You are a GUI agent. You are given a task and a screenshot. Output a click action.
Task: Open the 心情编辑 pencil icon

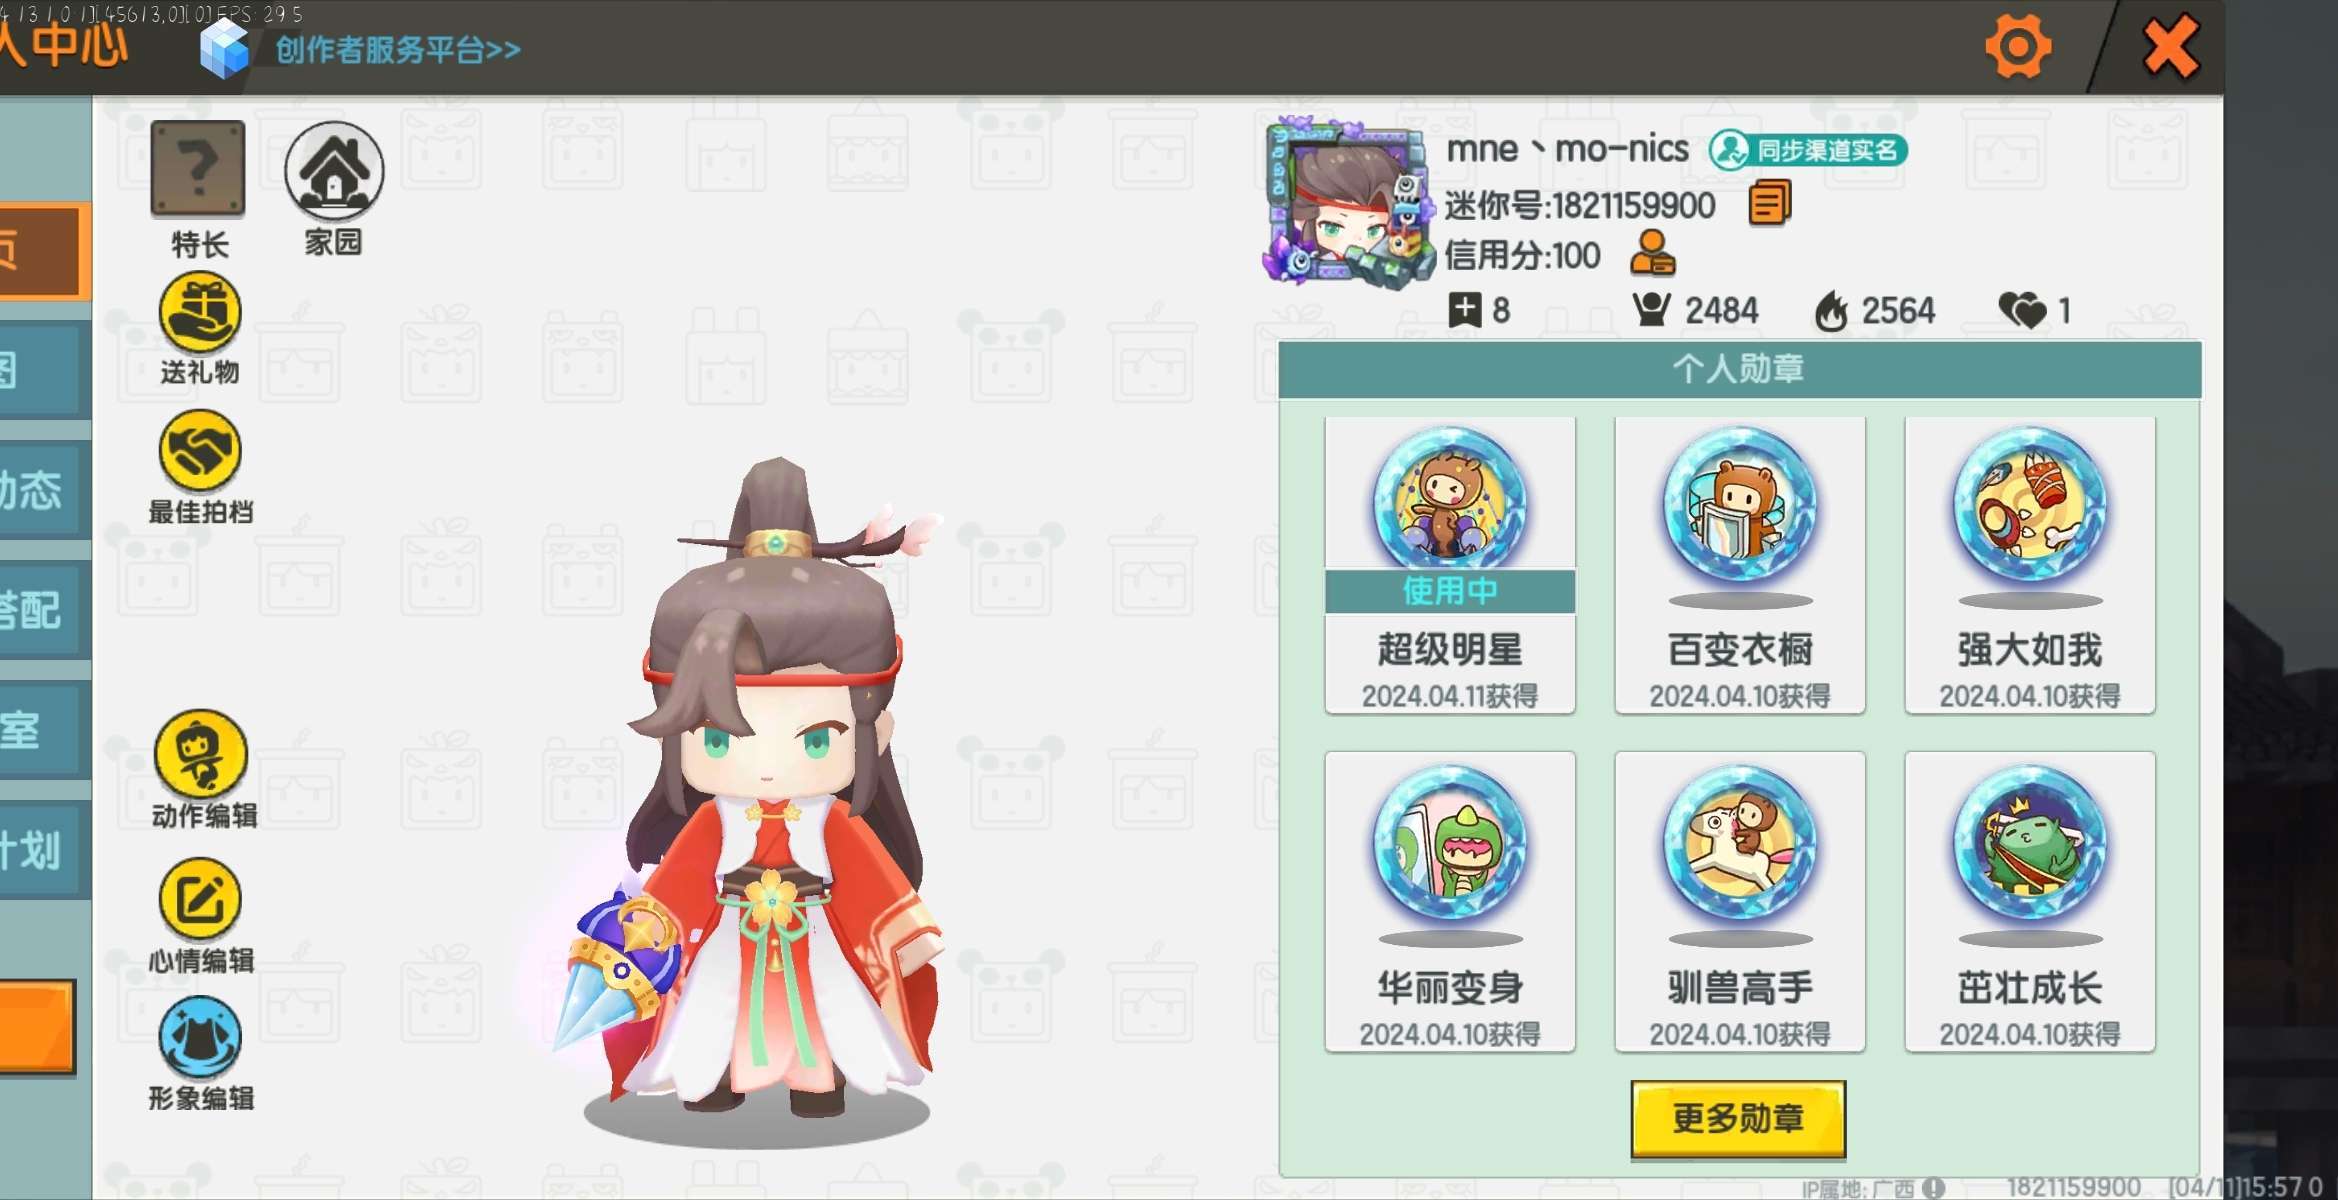click(x=200, y=899)
